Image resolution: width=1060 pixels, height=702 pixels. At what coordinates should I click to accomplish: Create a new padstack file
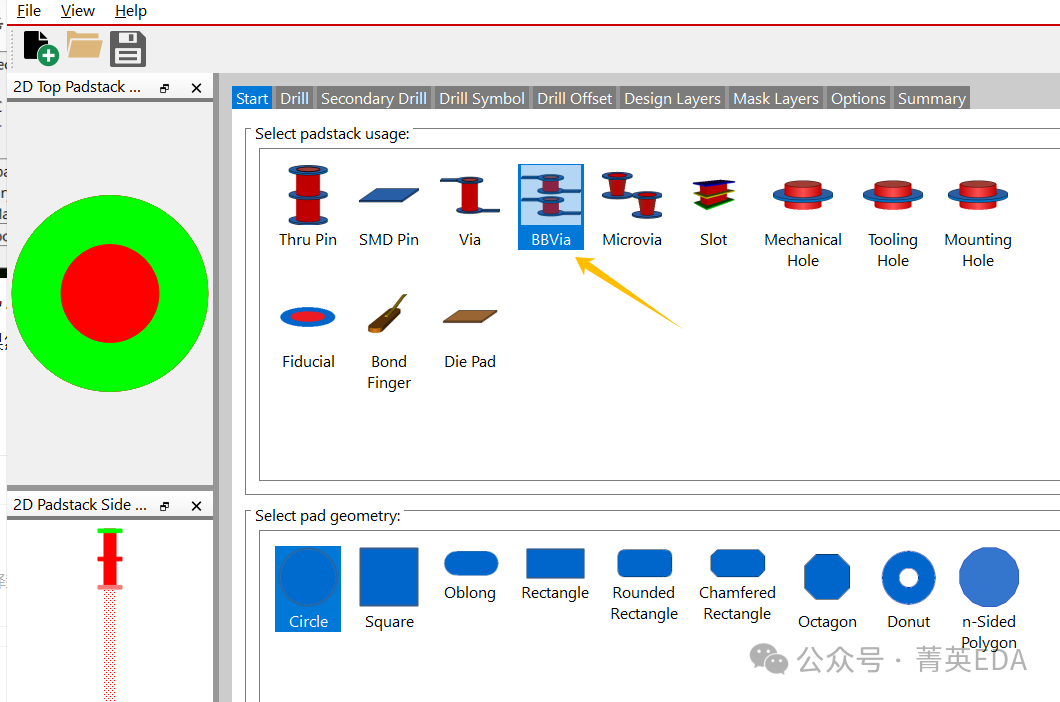[x=40, y=48]
